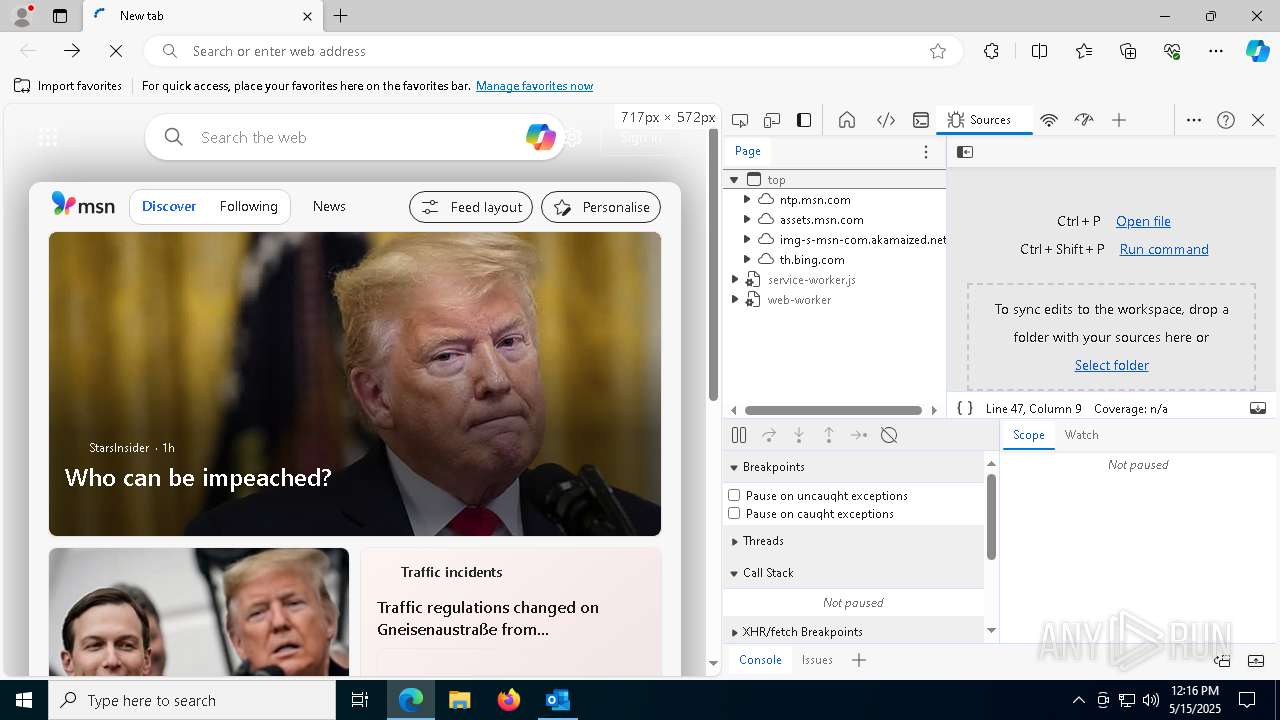Viewport: 1280px width, 720px height.
Task: Deactivate breakpoints in debugger toolbar
Action: [889, 435]
